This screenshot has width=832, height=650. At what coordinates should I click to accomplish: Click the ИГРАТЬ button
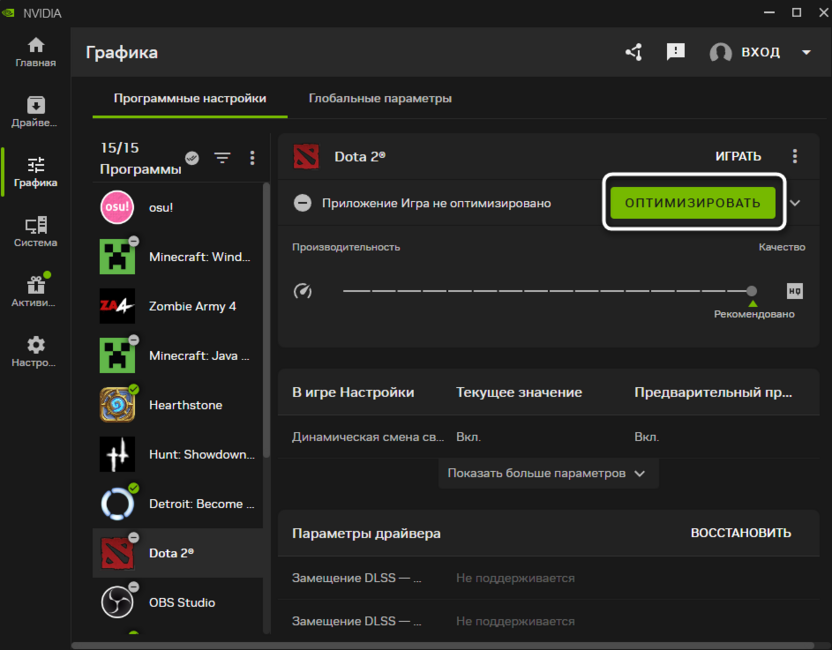pos(738,157)
